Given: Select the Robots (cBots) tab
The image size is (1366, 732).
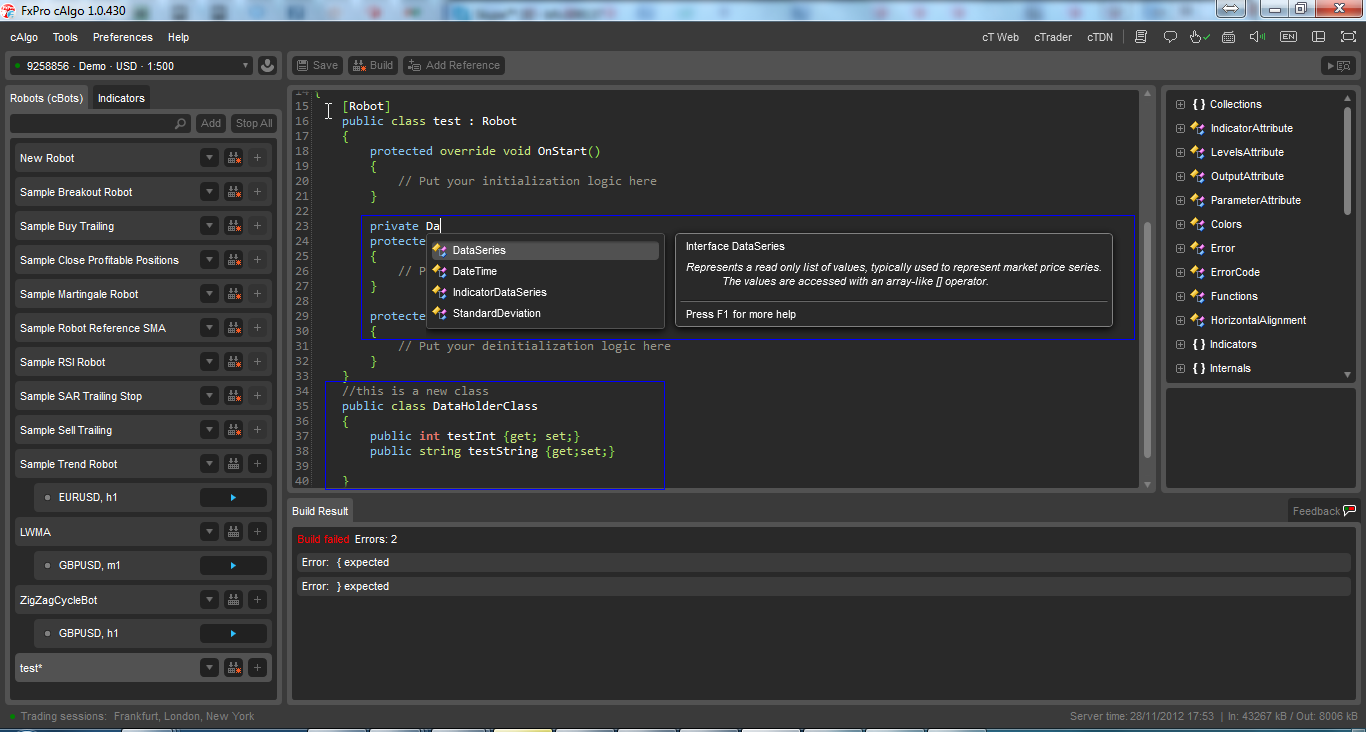Looking at the screenshot, I should (x=47, y=98).
